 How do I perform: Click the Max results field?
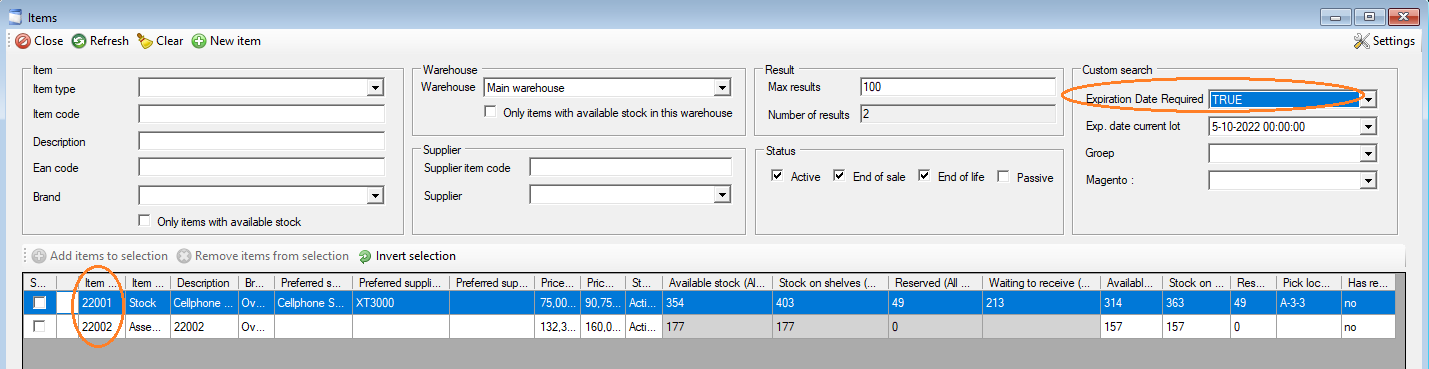tap(957, 87)
